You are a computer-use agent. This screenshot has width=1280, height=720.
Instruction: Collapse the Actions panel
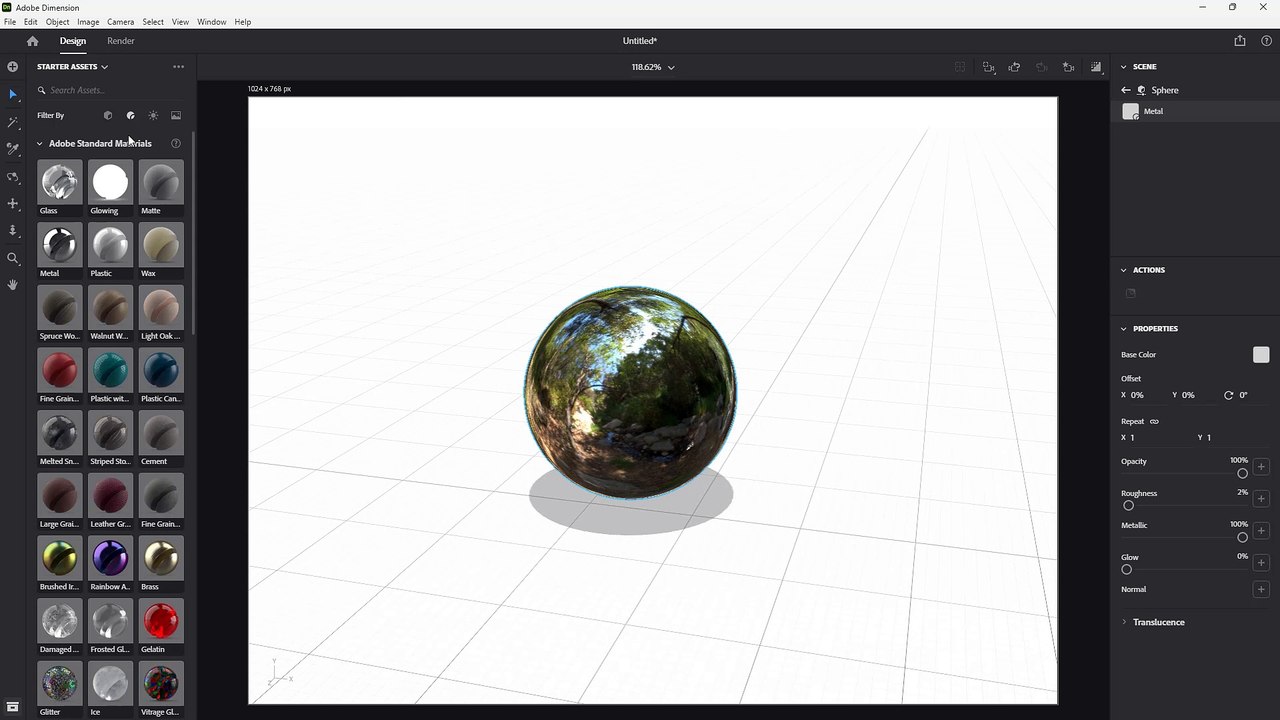coord(1124,270)
